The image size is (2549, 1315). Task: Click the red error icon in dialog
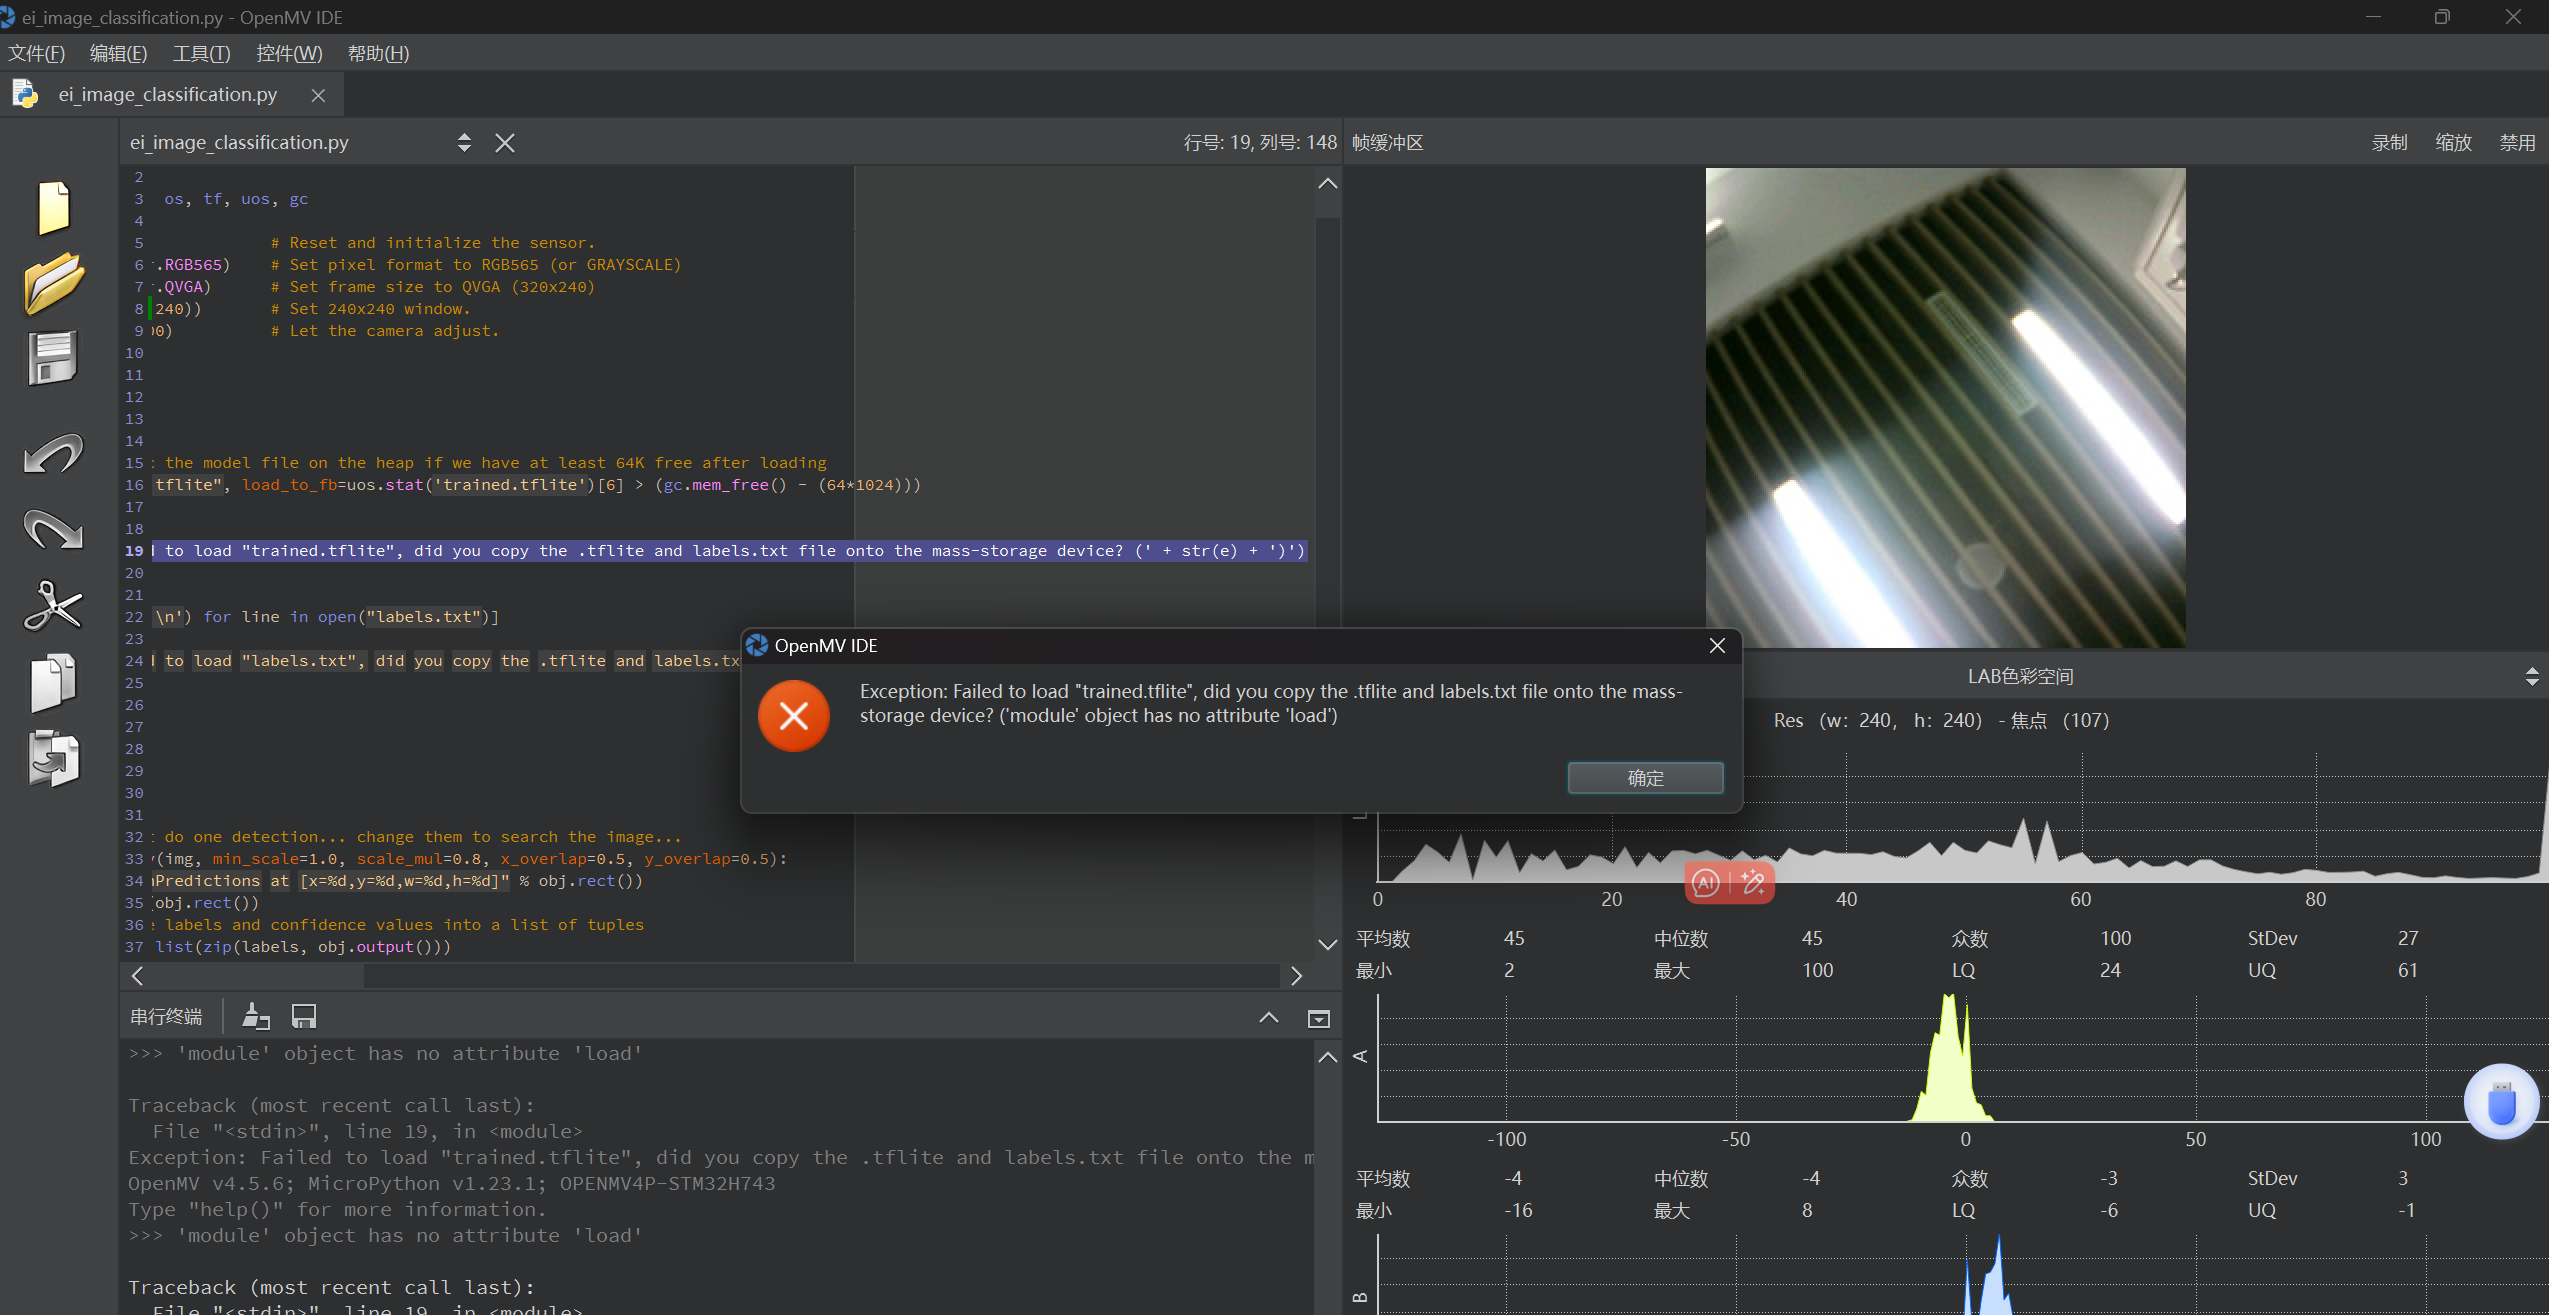pos(794,716)
